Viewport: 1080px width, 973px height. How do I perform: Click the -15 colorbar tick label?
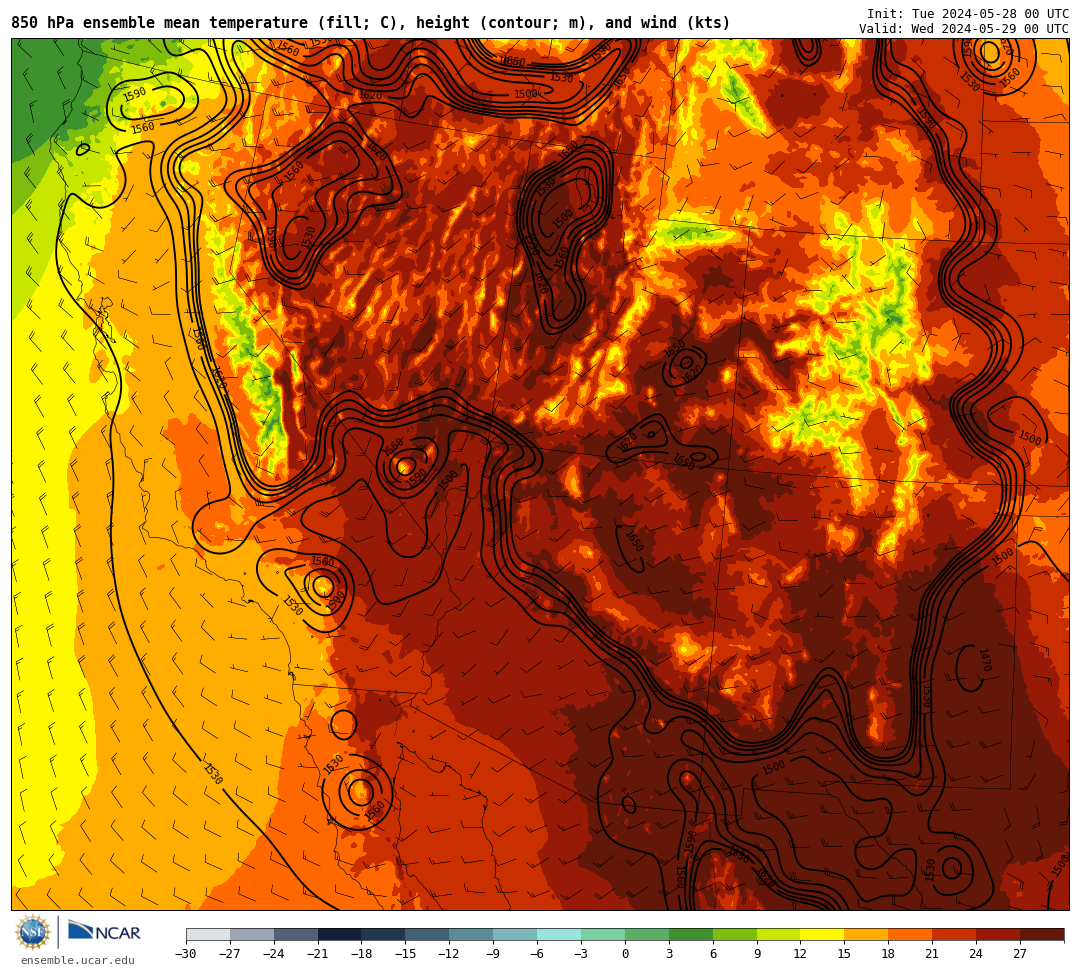click(406, 954)
